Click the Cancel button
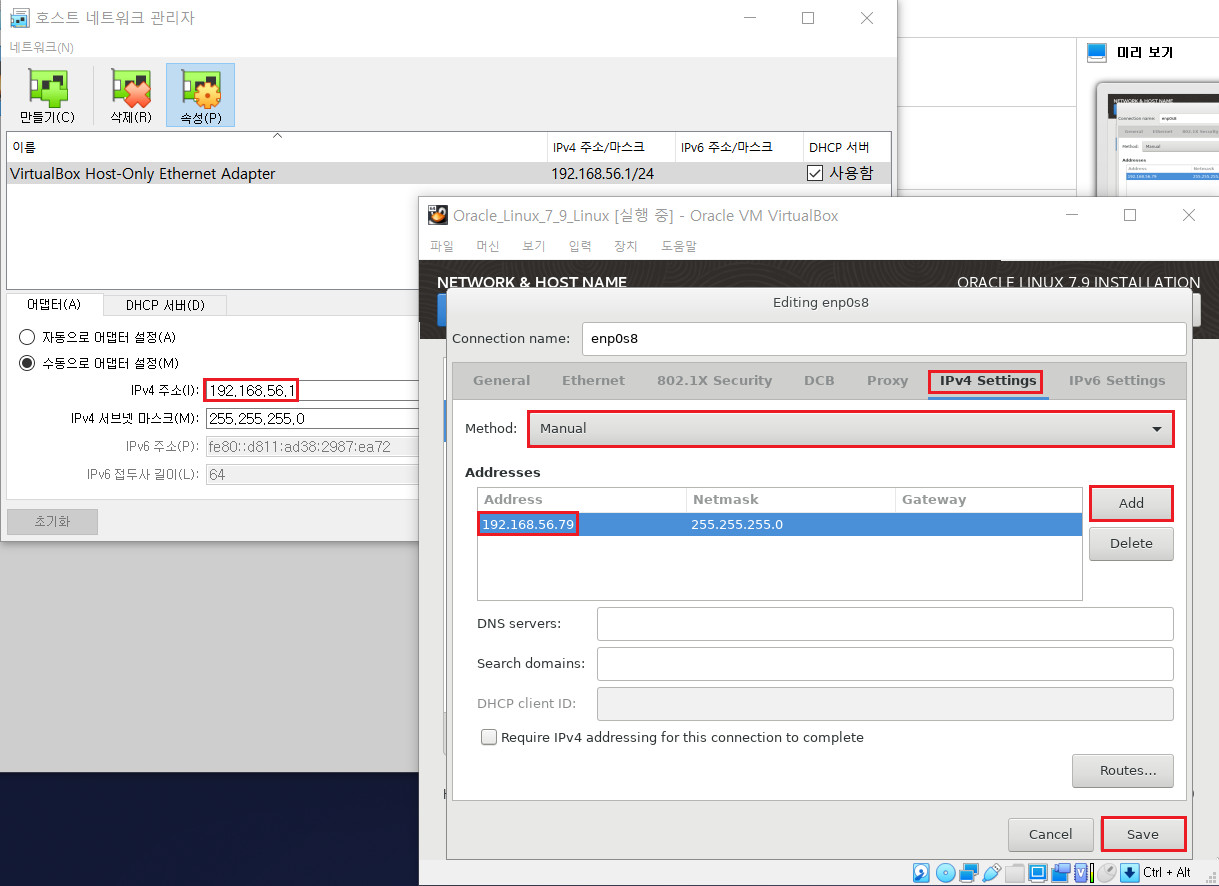 1050,834
